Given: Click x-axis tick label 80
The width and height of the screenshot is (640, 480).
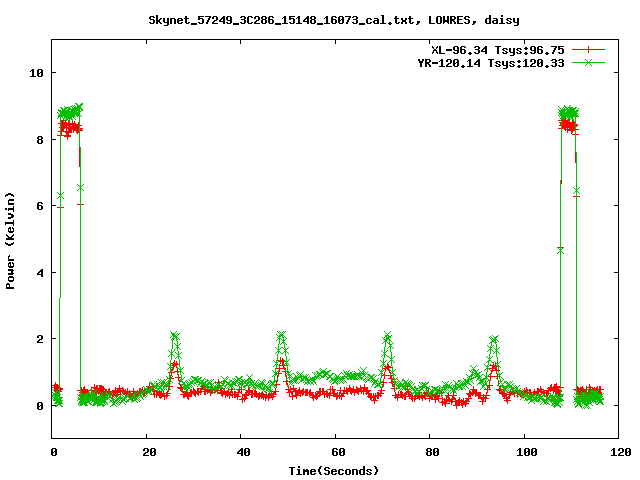Looking at the screenshot, I should pyautogui.click(x=433, y=452).
